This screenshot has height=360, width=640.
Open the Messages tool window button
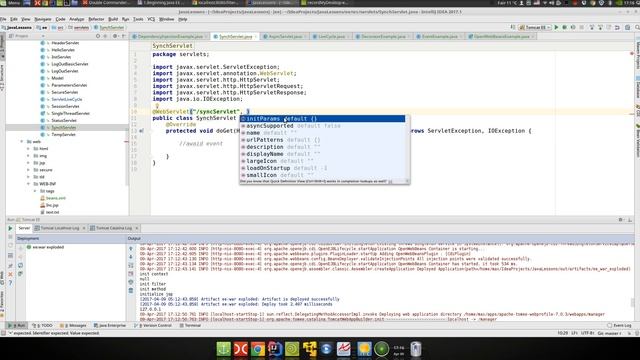tap(73, 326)
